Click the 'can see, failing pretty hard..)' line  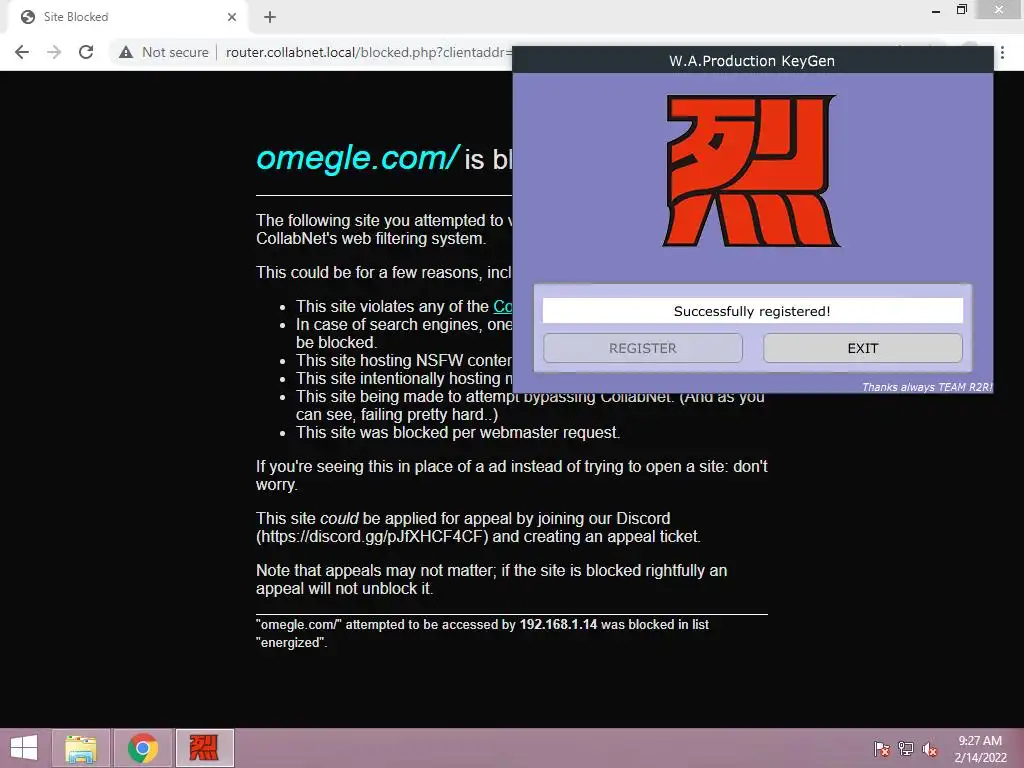397,415
